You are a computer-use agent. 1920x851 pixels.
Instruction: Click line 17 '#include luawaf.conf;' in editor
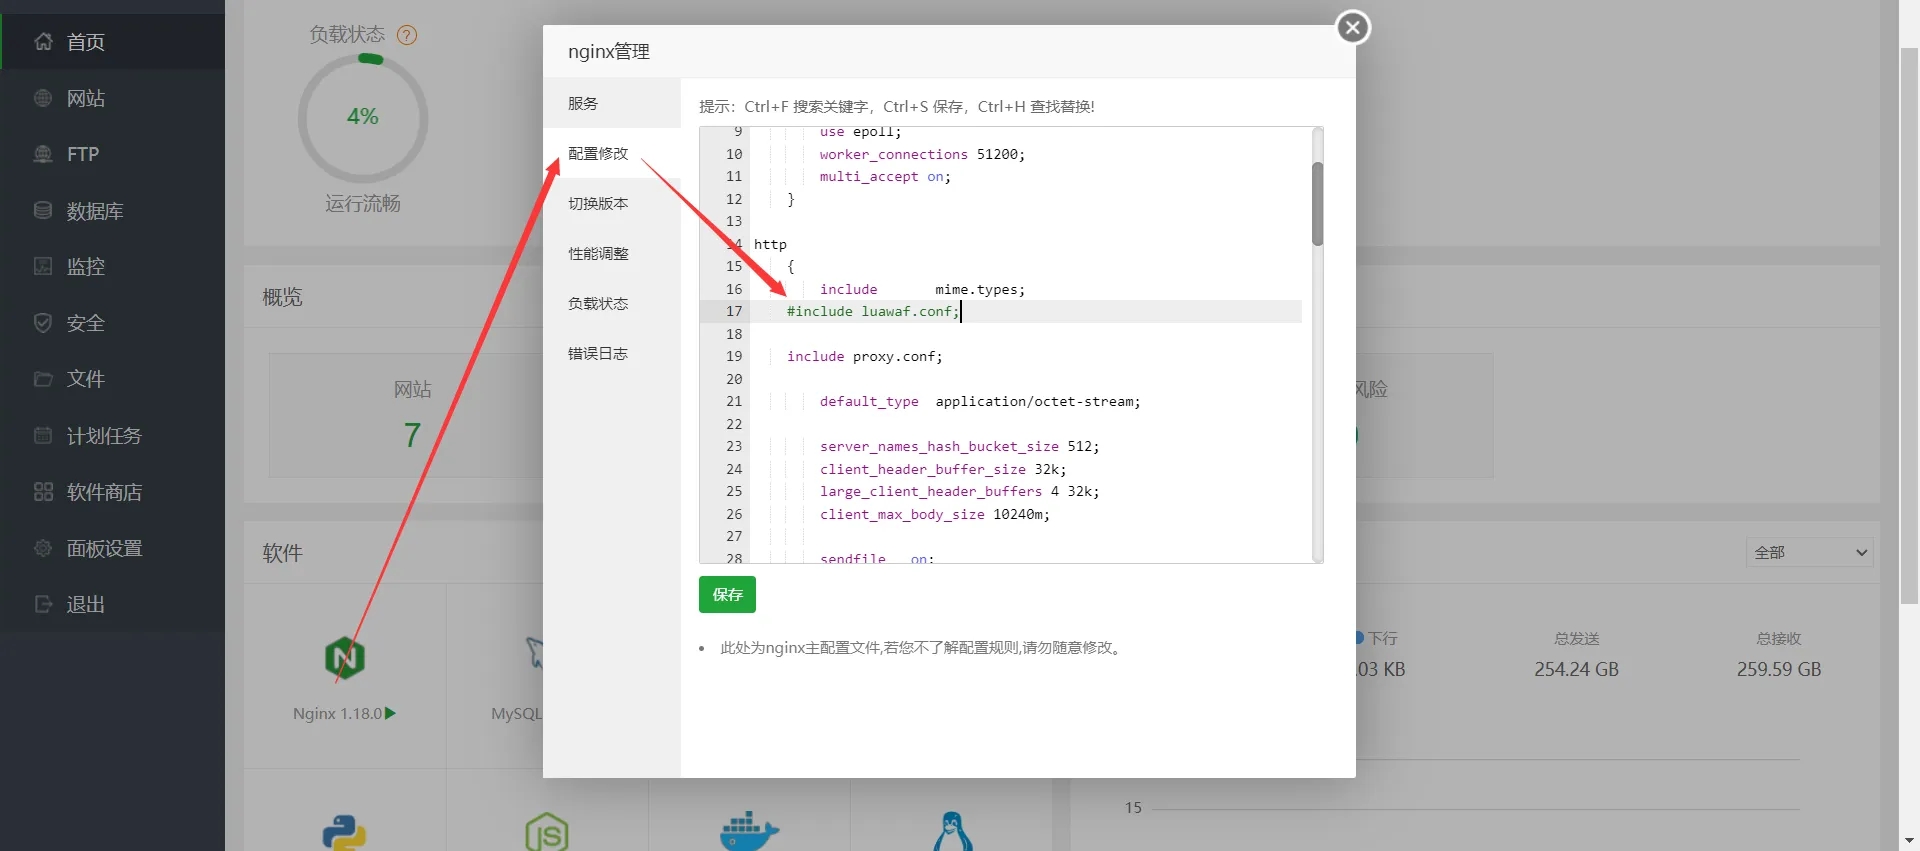(873, 311)
